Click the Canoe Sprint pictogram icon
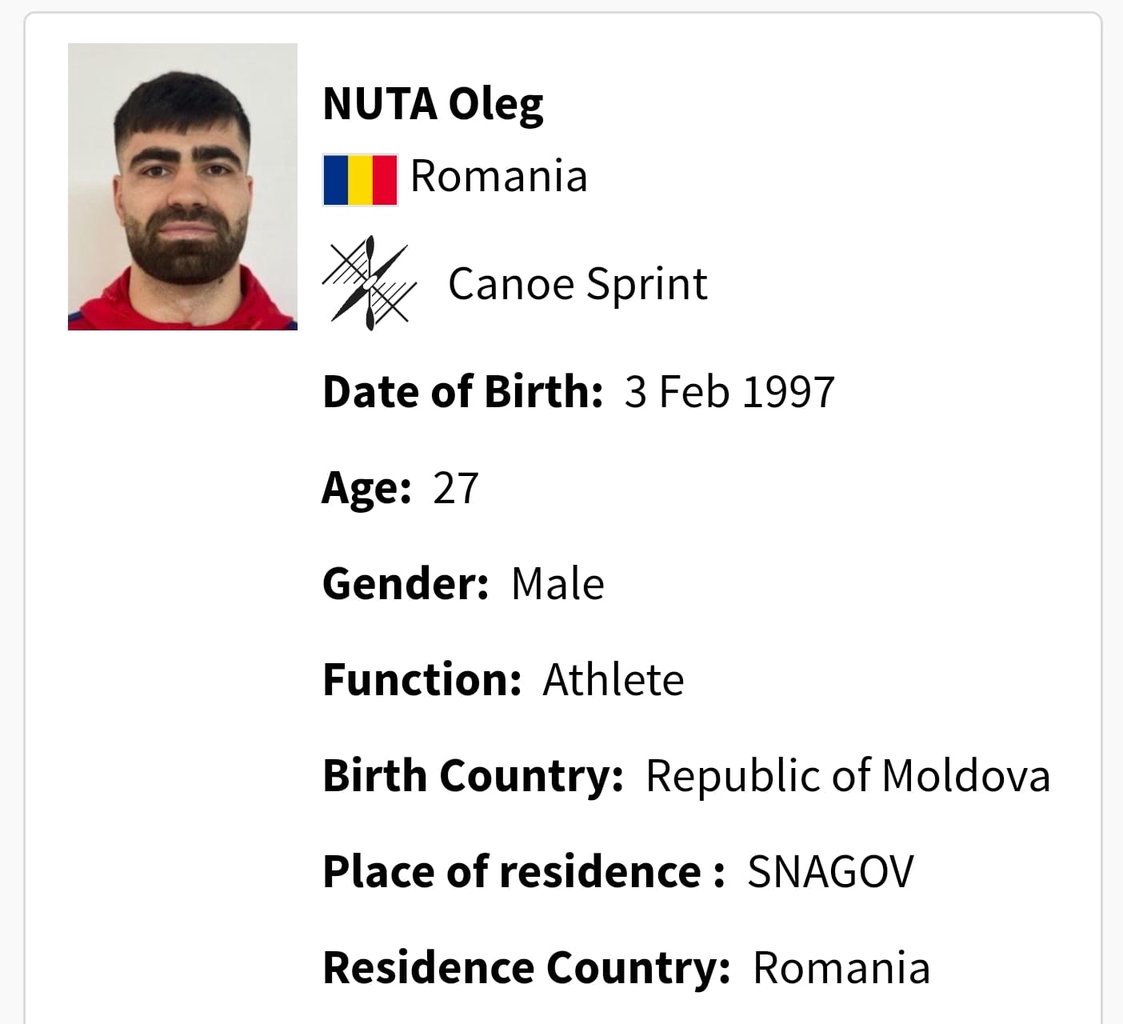 [369, 283]
